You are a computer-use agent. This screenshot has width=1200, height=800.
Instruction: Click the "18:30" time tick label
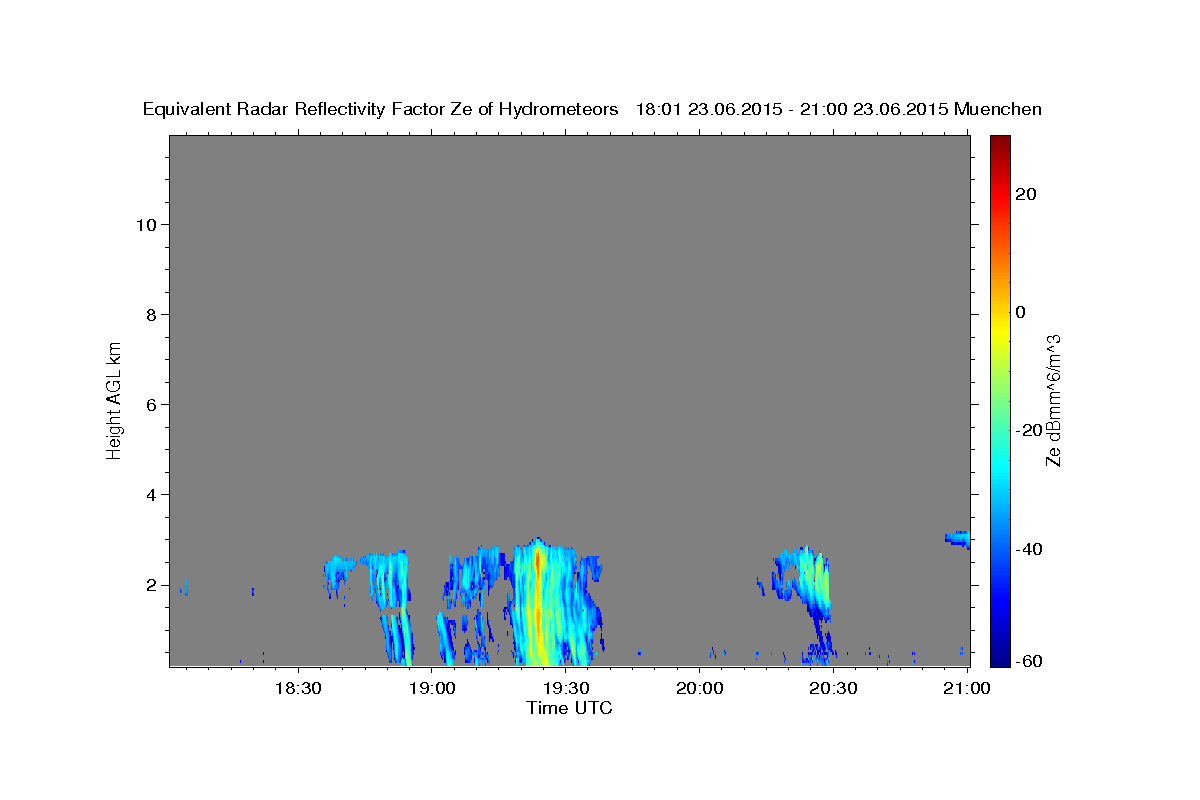coord(298,688)
